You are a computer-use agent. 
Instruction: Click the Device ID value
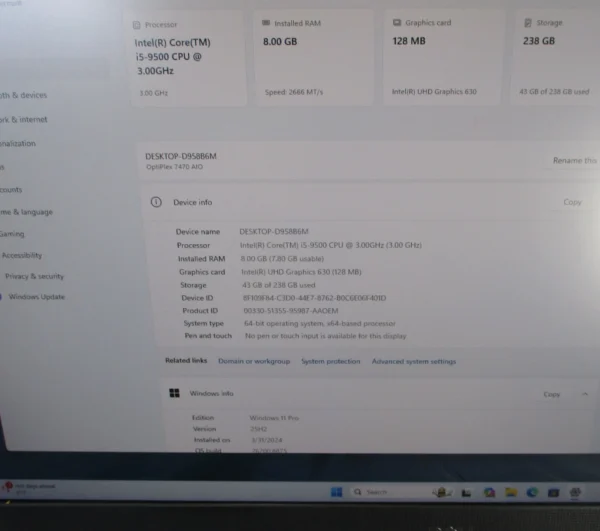click(315, 298)
